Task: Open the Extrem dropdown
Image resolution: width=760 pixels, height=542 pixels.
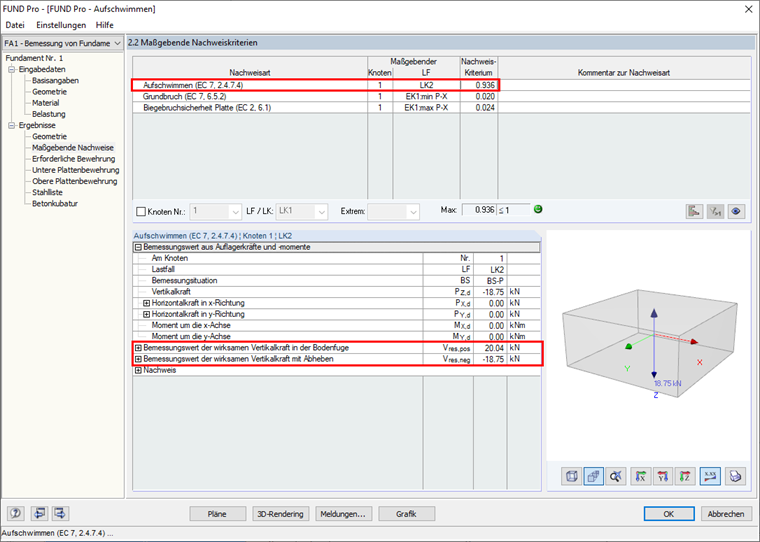Action: (393, 211)
